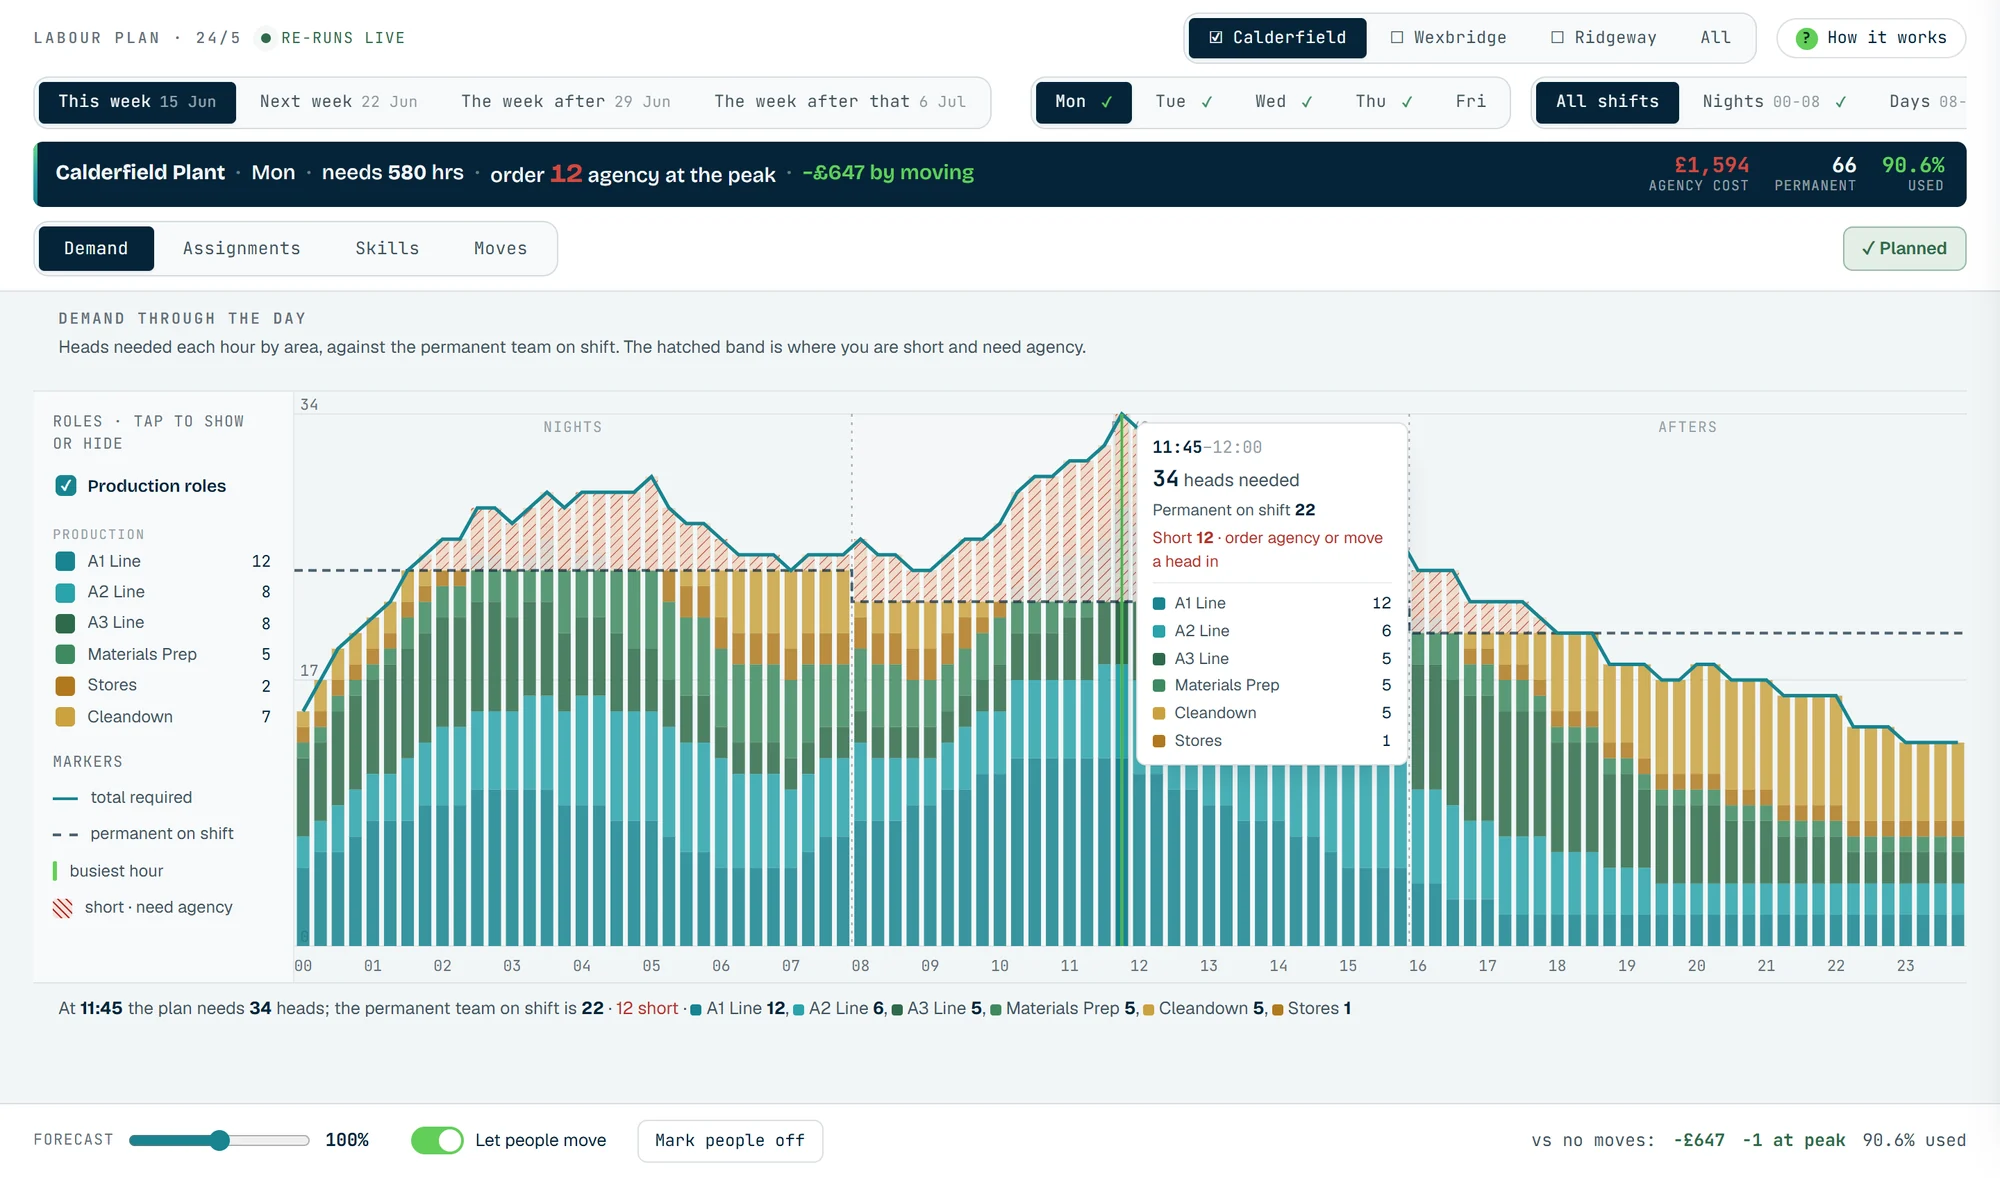Select Mon day tab

1083,102
